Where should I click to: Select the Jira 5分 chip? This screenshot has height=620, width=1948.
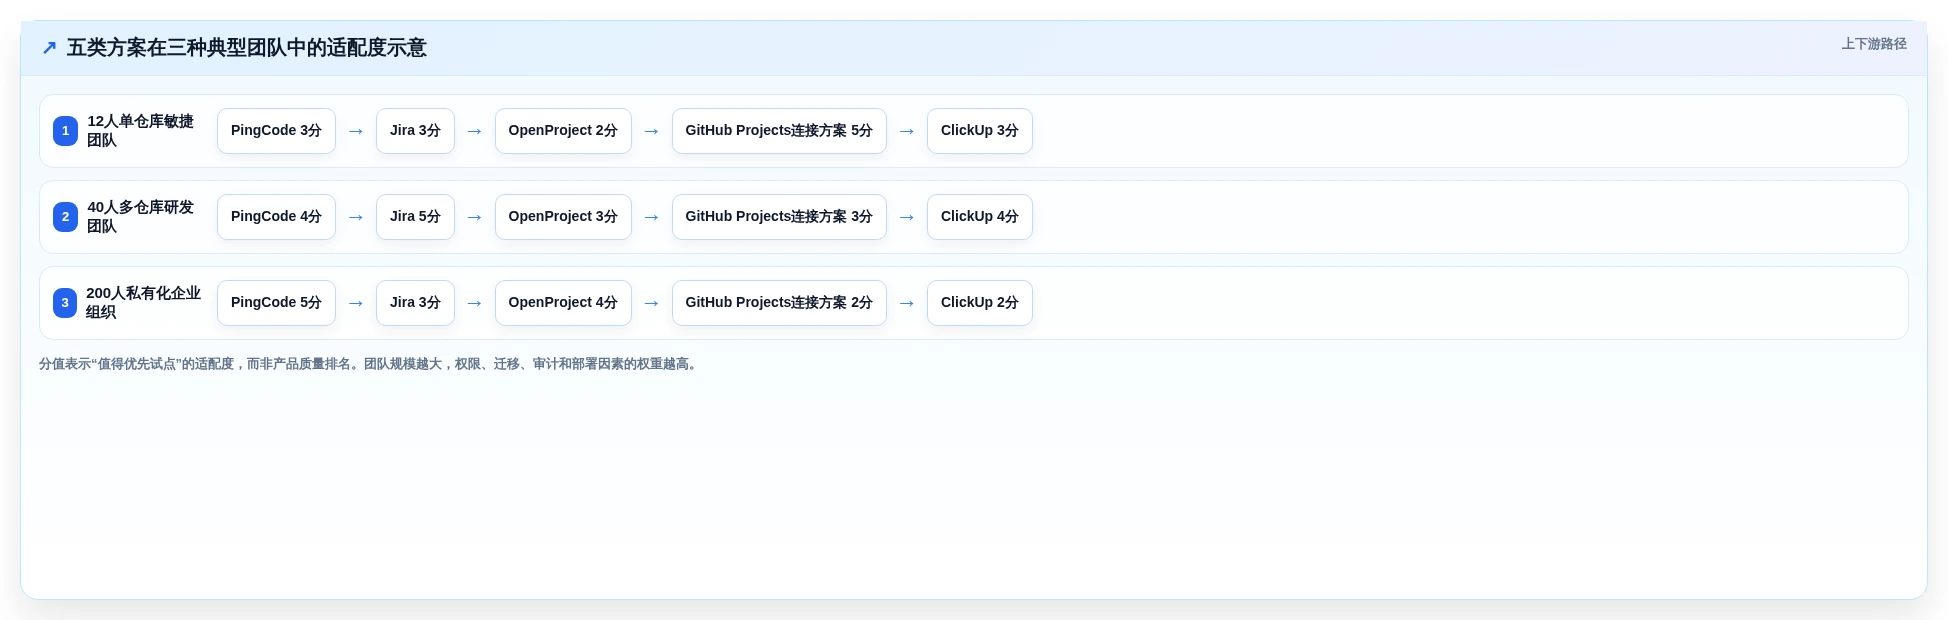(x=415, y=217)
